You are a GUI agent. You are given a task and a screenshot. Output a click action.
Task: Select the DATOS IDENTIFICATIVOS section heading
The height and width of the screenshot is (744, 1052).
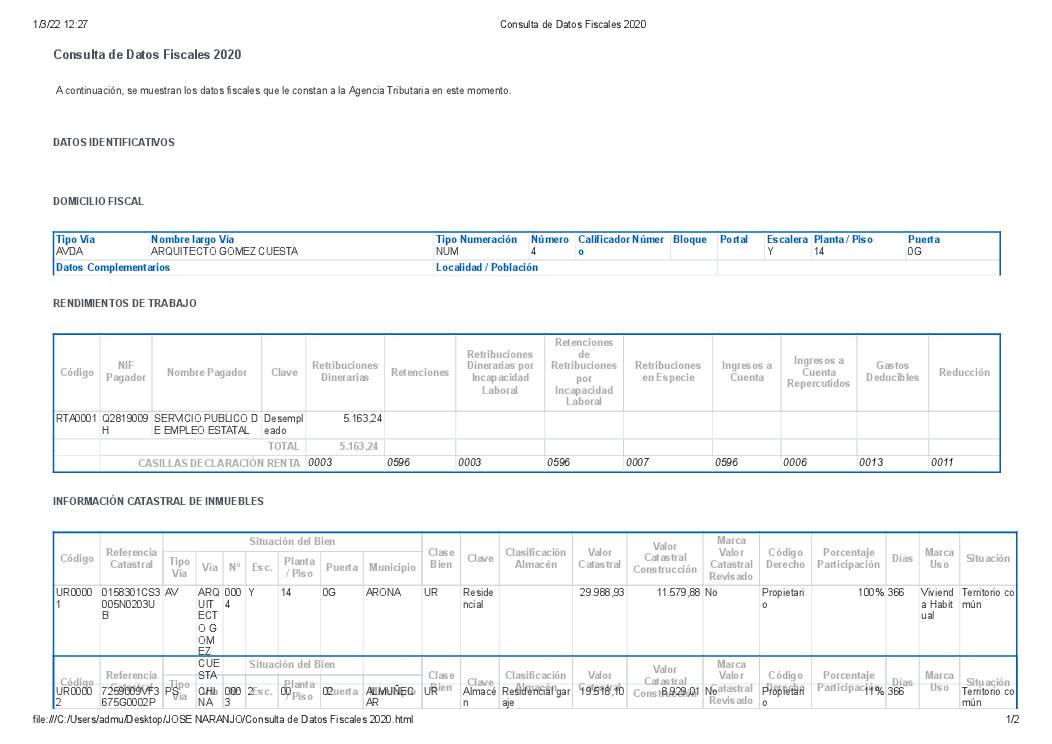(114, 143)
